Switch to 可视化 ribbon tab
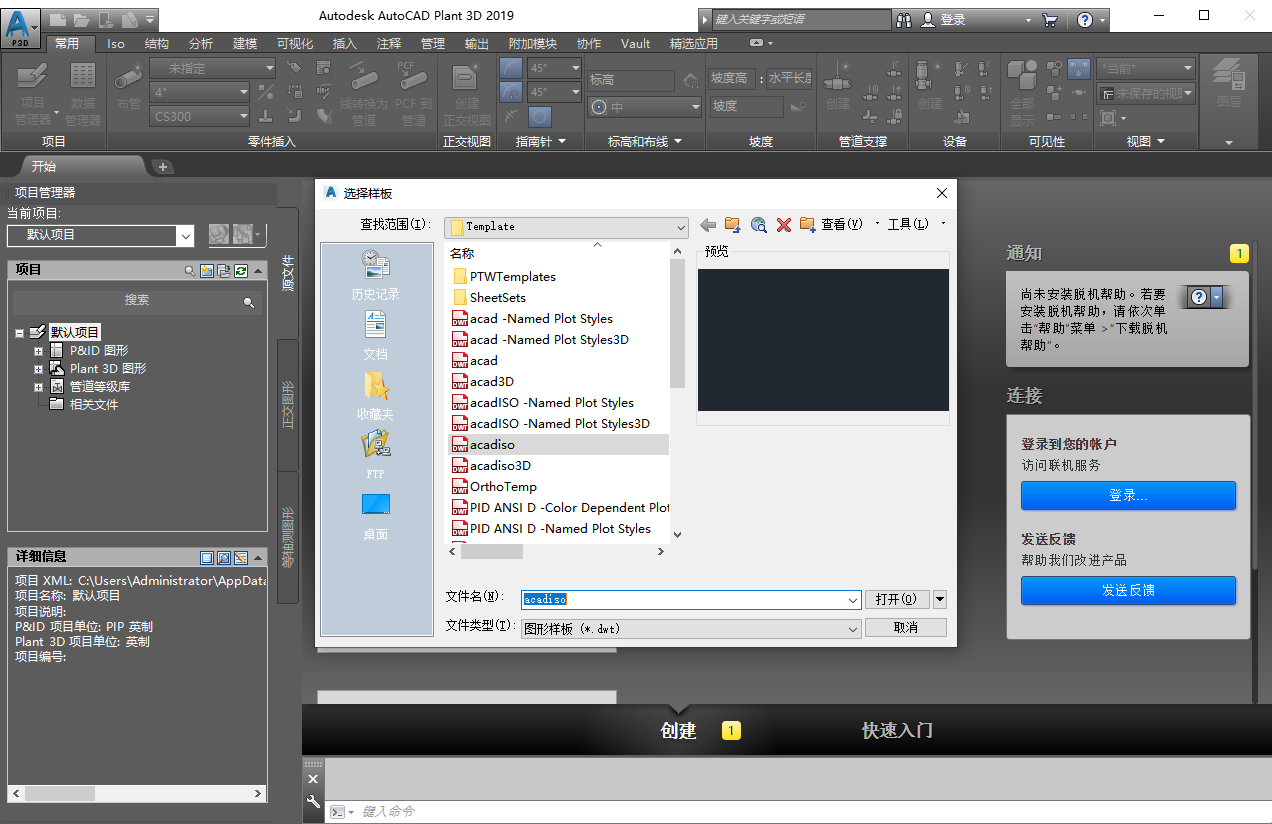 pyautogui.click(x=295, y=44)
